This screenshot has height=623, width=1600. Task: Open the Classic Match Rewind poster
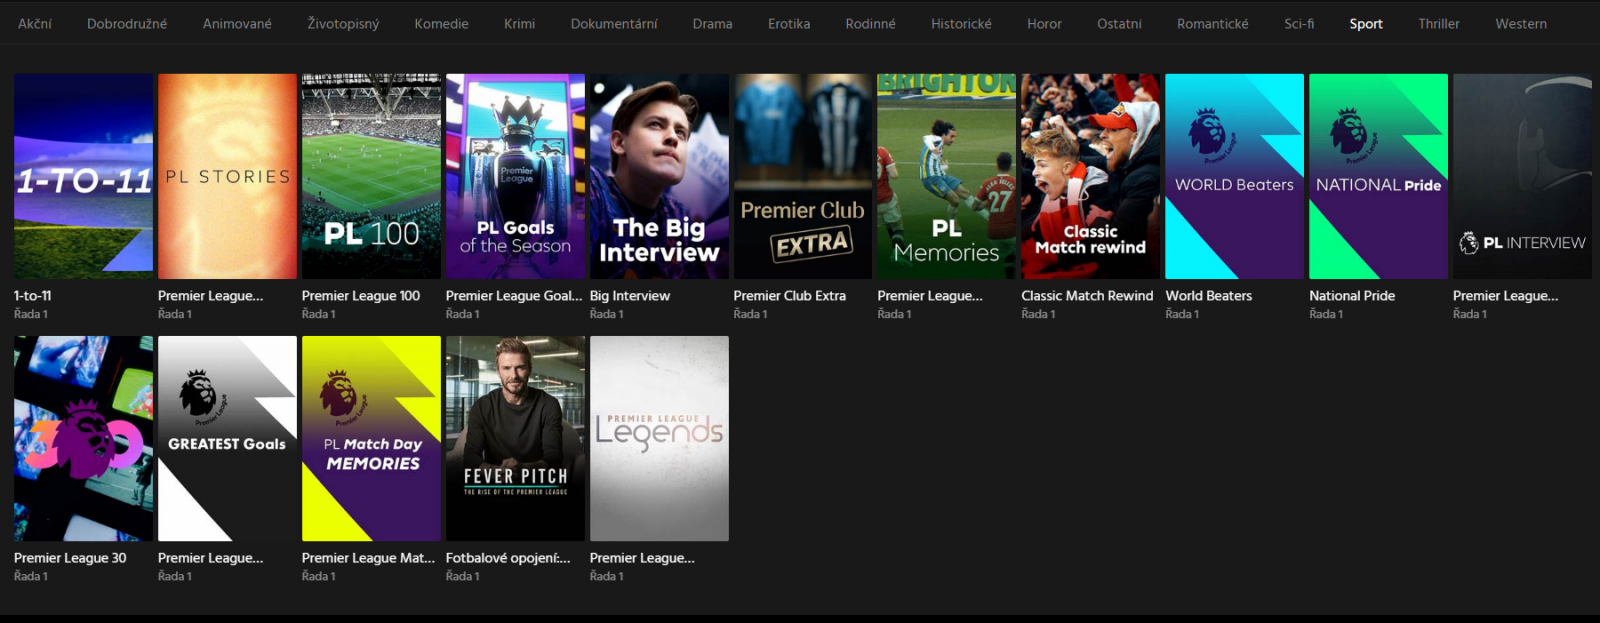(x=1091, y=176)
